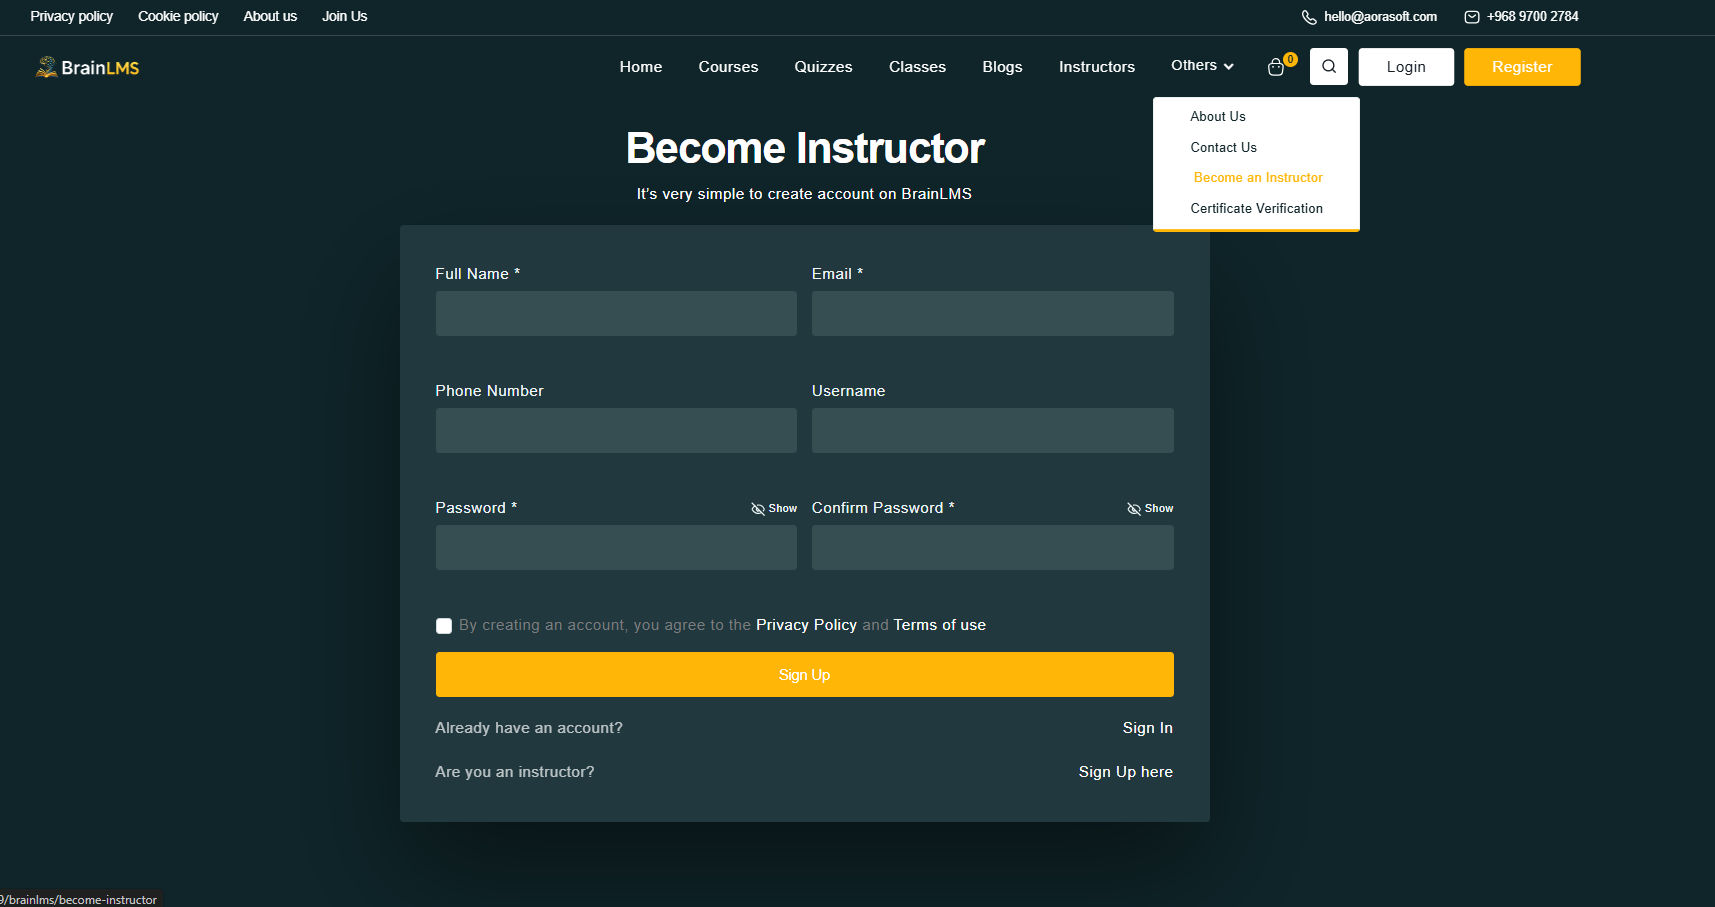
Task: Open the Courses menu item
Action: pos(728,67)
